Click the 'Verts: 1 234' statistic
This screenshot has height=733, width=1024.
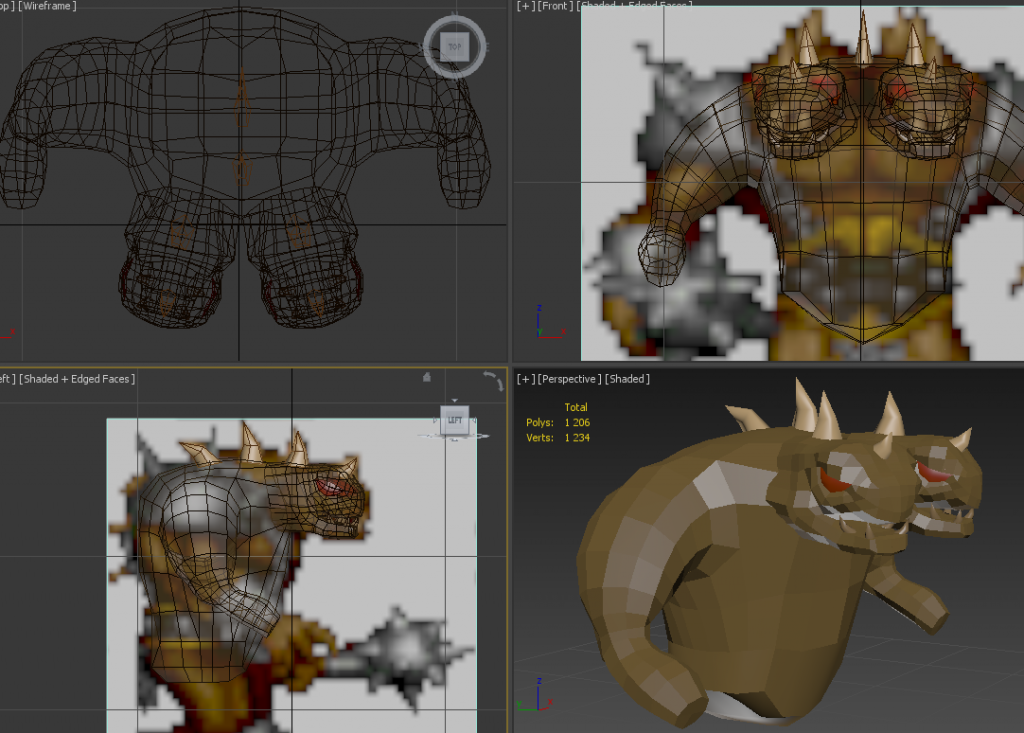pos(558,438)
